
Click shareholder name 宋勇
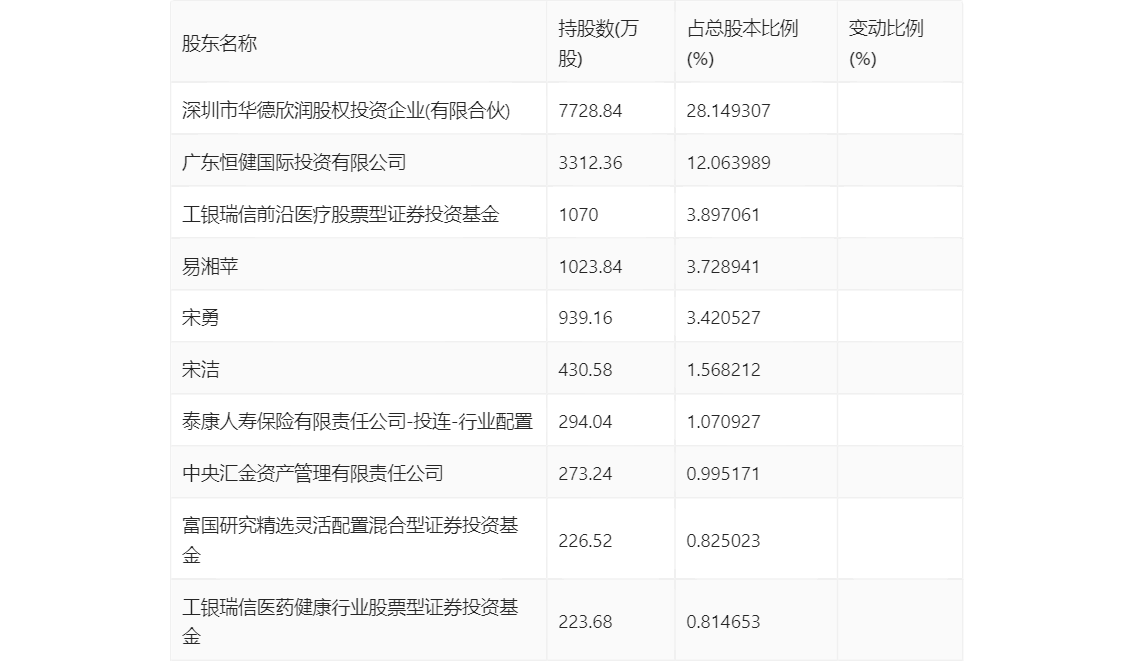[x=200, y=317]
